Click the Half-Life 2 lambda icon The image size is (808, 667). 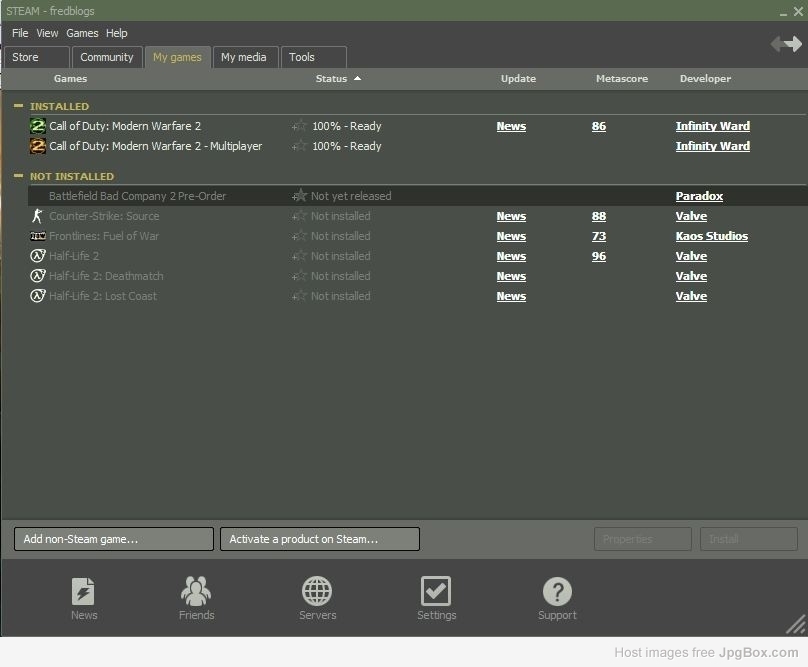38,256
